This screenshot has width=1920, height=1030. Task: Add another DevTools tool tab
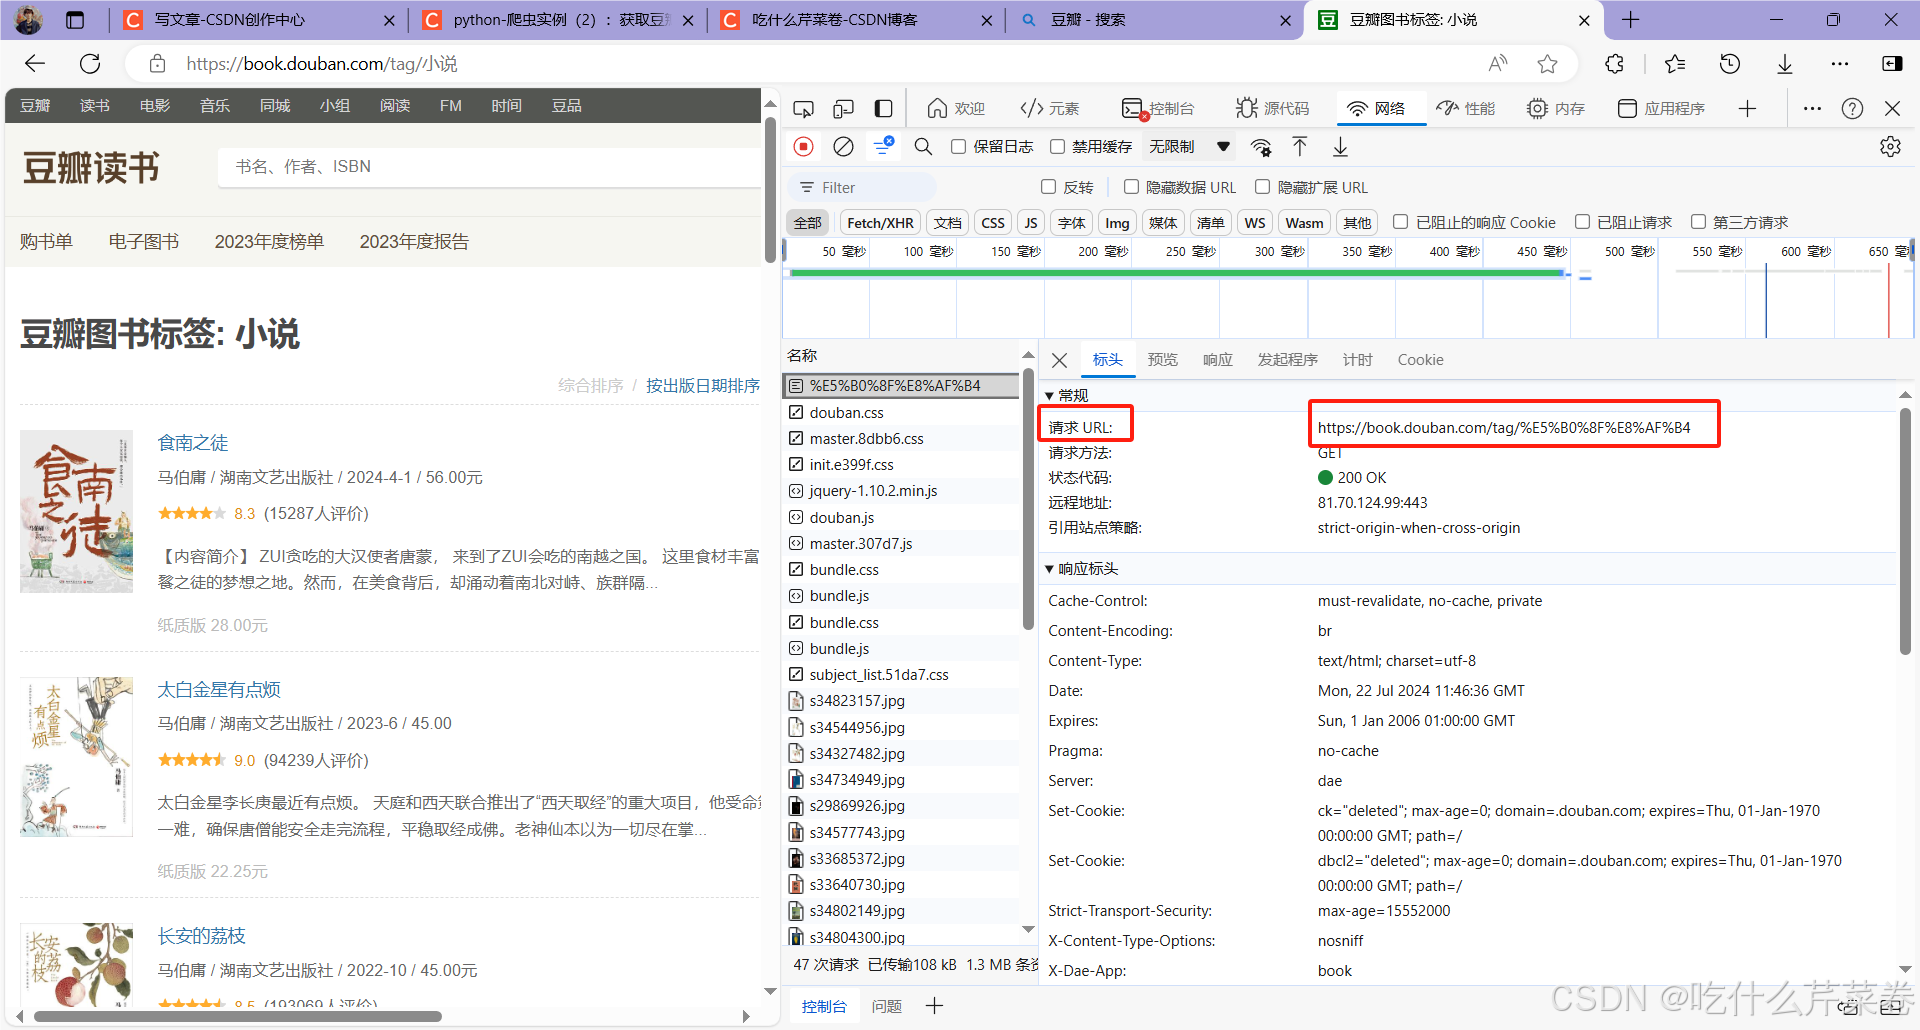[x=1747, y=108]
